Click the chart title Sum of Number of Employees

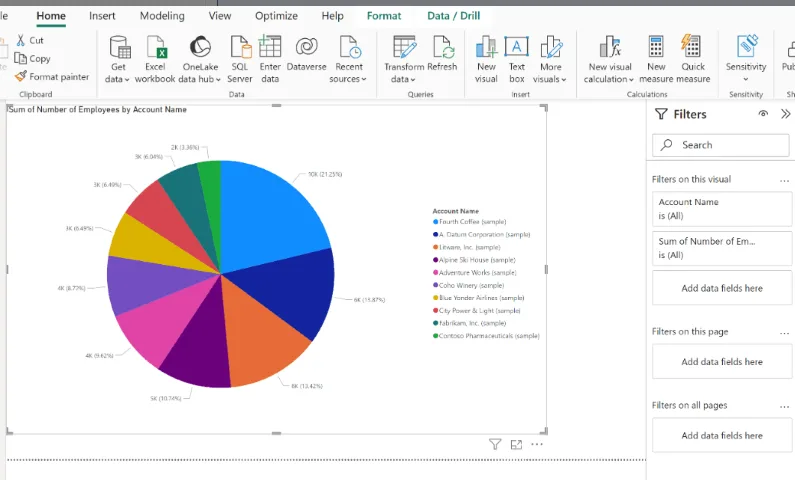click(x=97, y=109)
